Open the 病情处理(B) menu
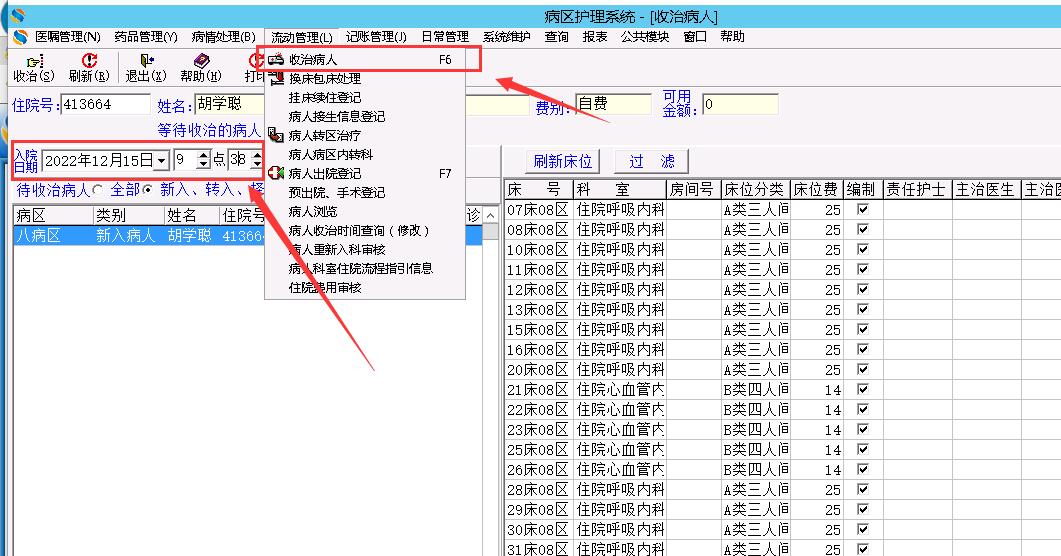The width and height of the screenshot is (1061, 556). coord(223,37)
